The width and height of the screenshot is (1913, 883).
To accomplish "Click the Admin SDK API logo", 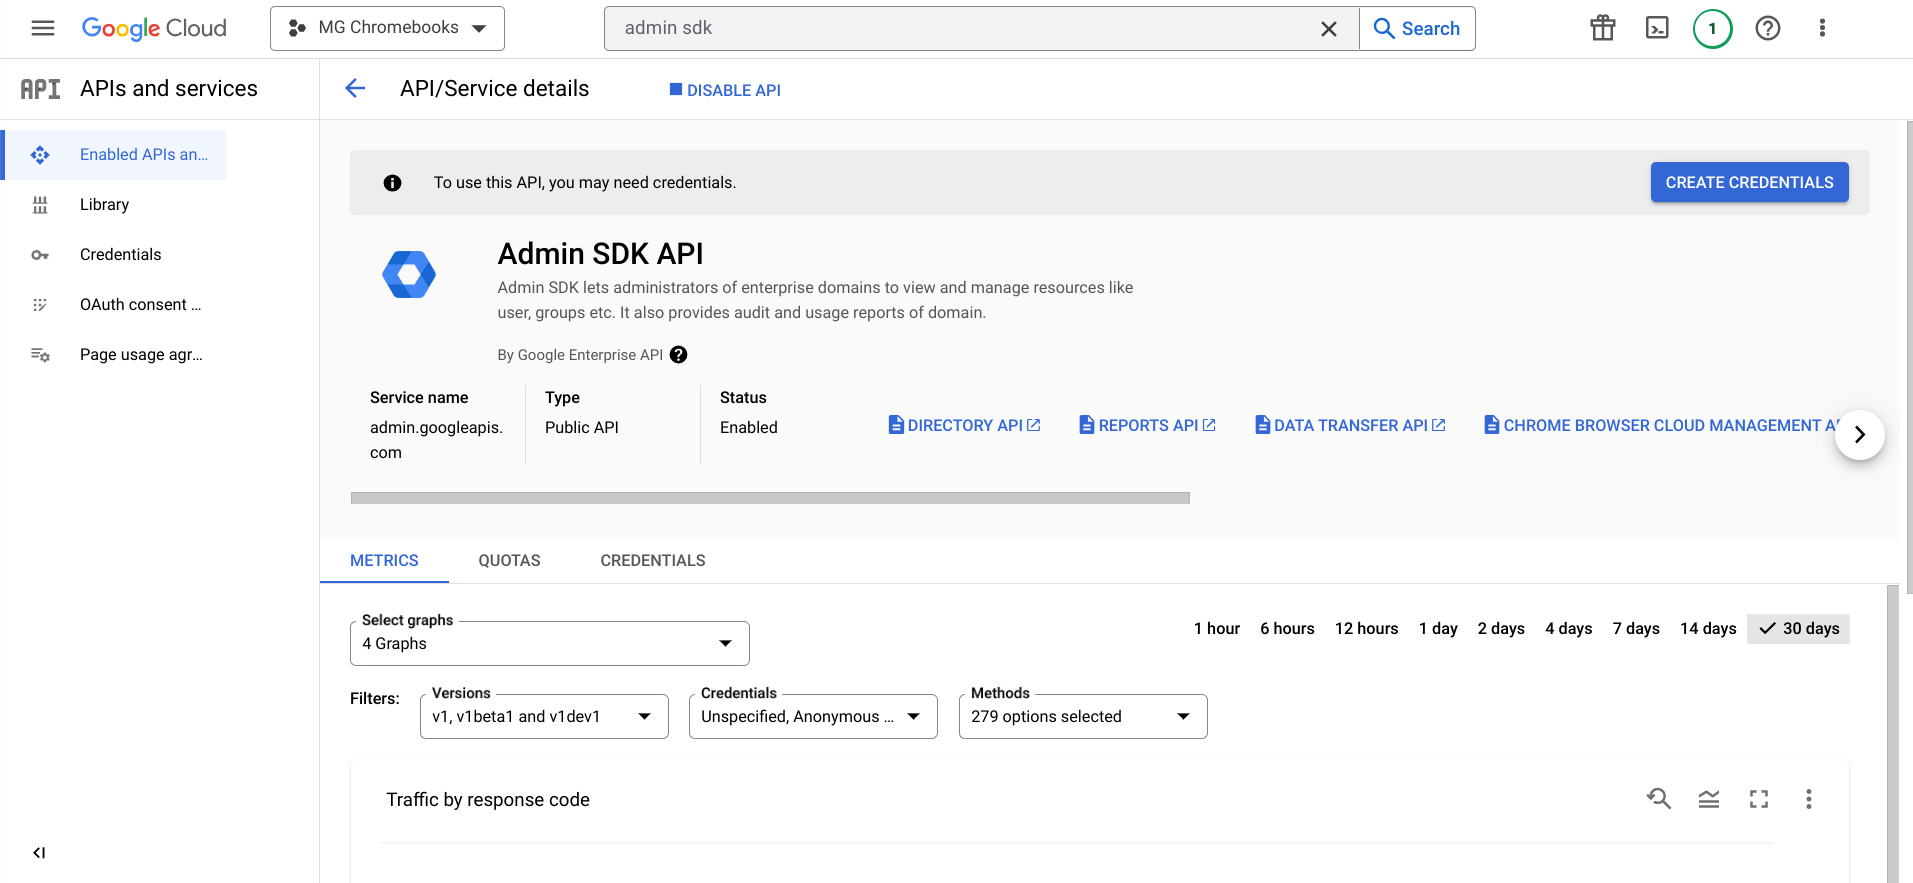I will coord(409,274).
